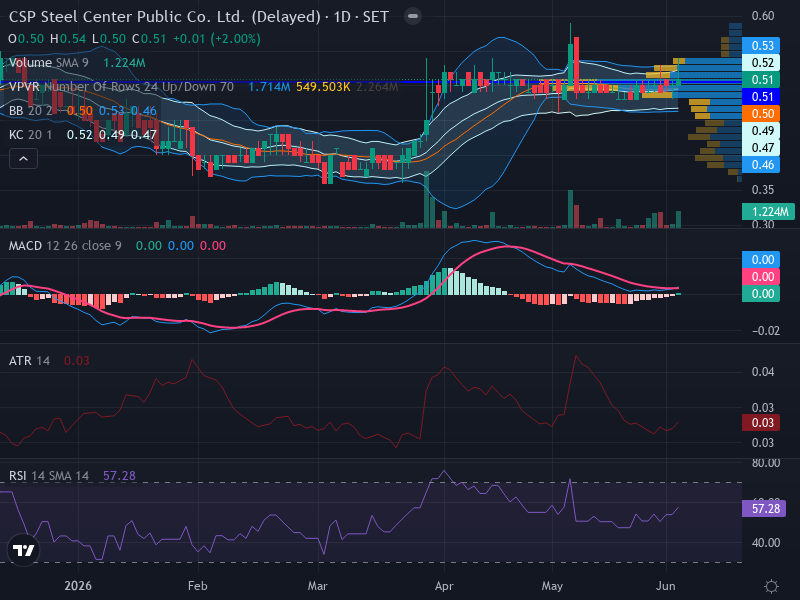
Task: Click the TradingView logo icon
Action: (x=23, y=550)
